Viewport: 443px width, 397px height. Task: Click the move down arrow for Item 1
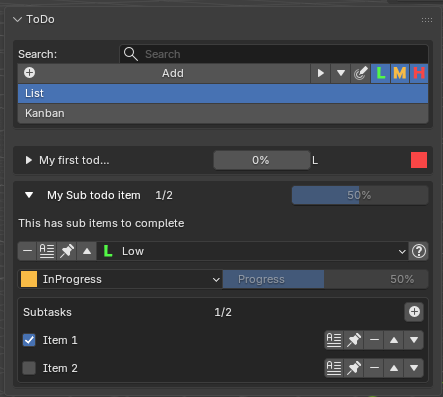414,340
